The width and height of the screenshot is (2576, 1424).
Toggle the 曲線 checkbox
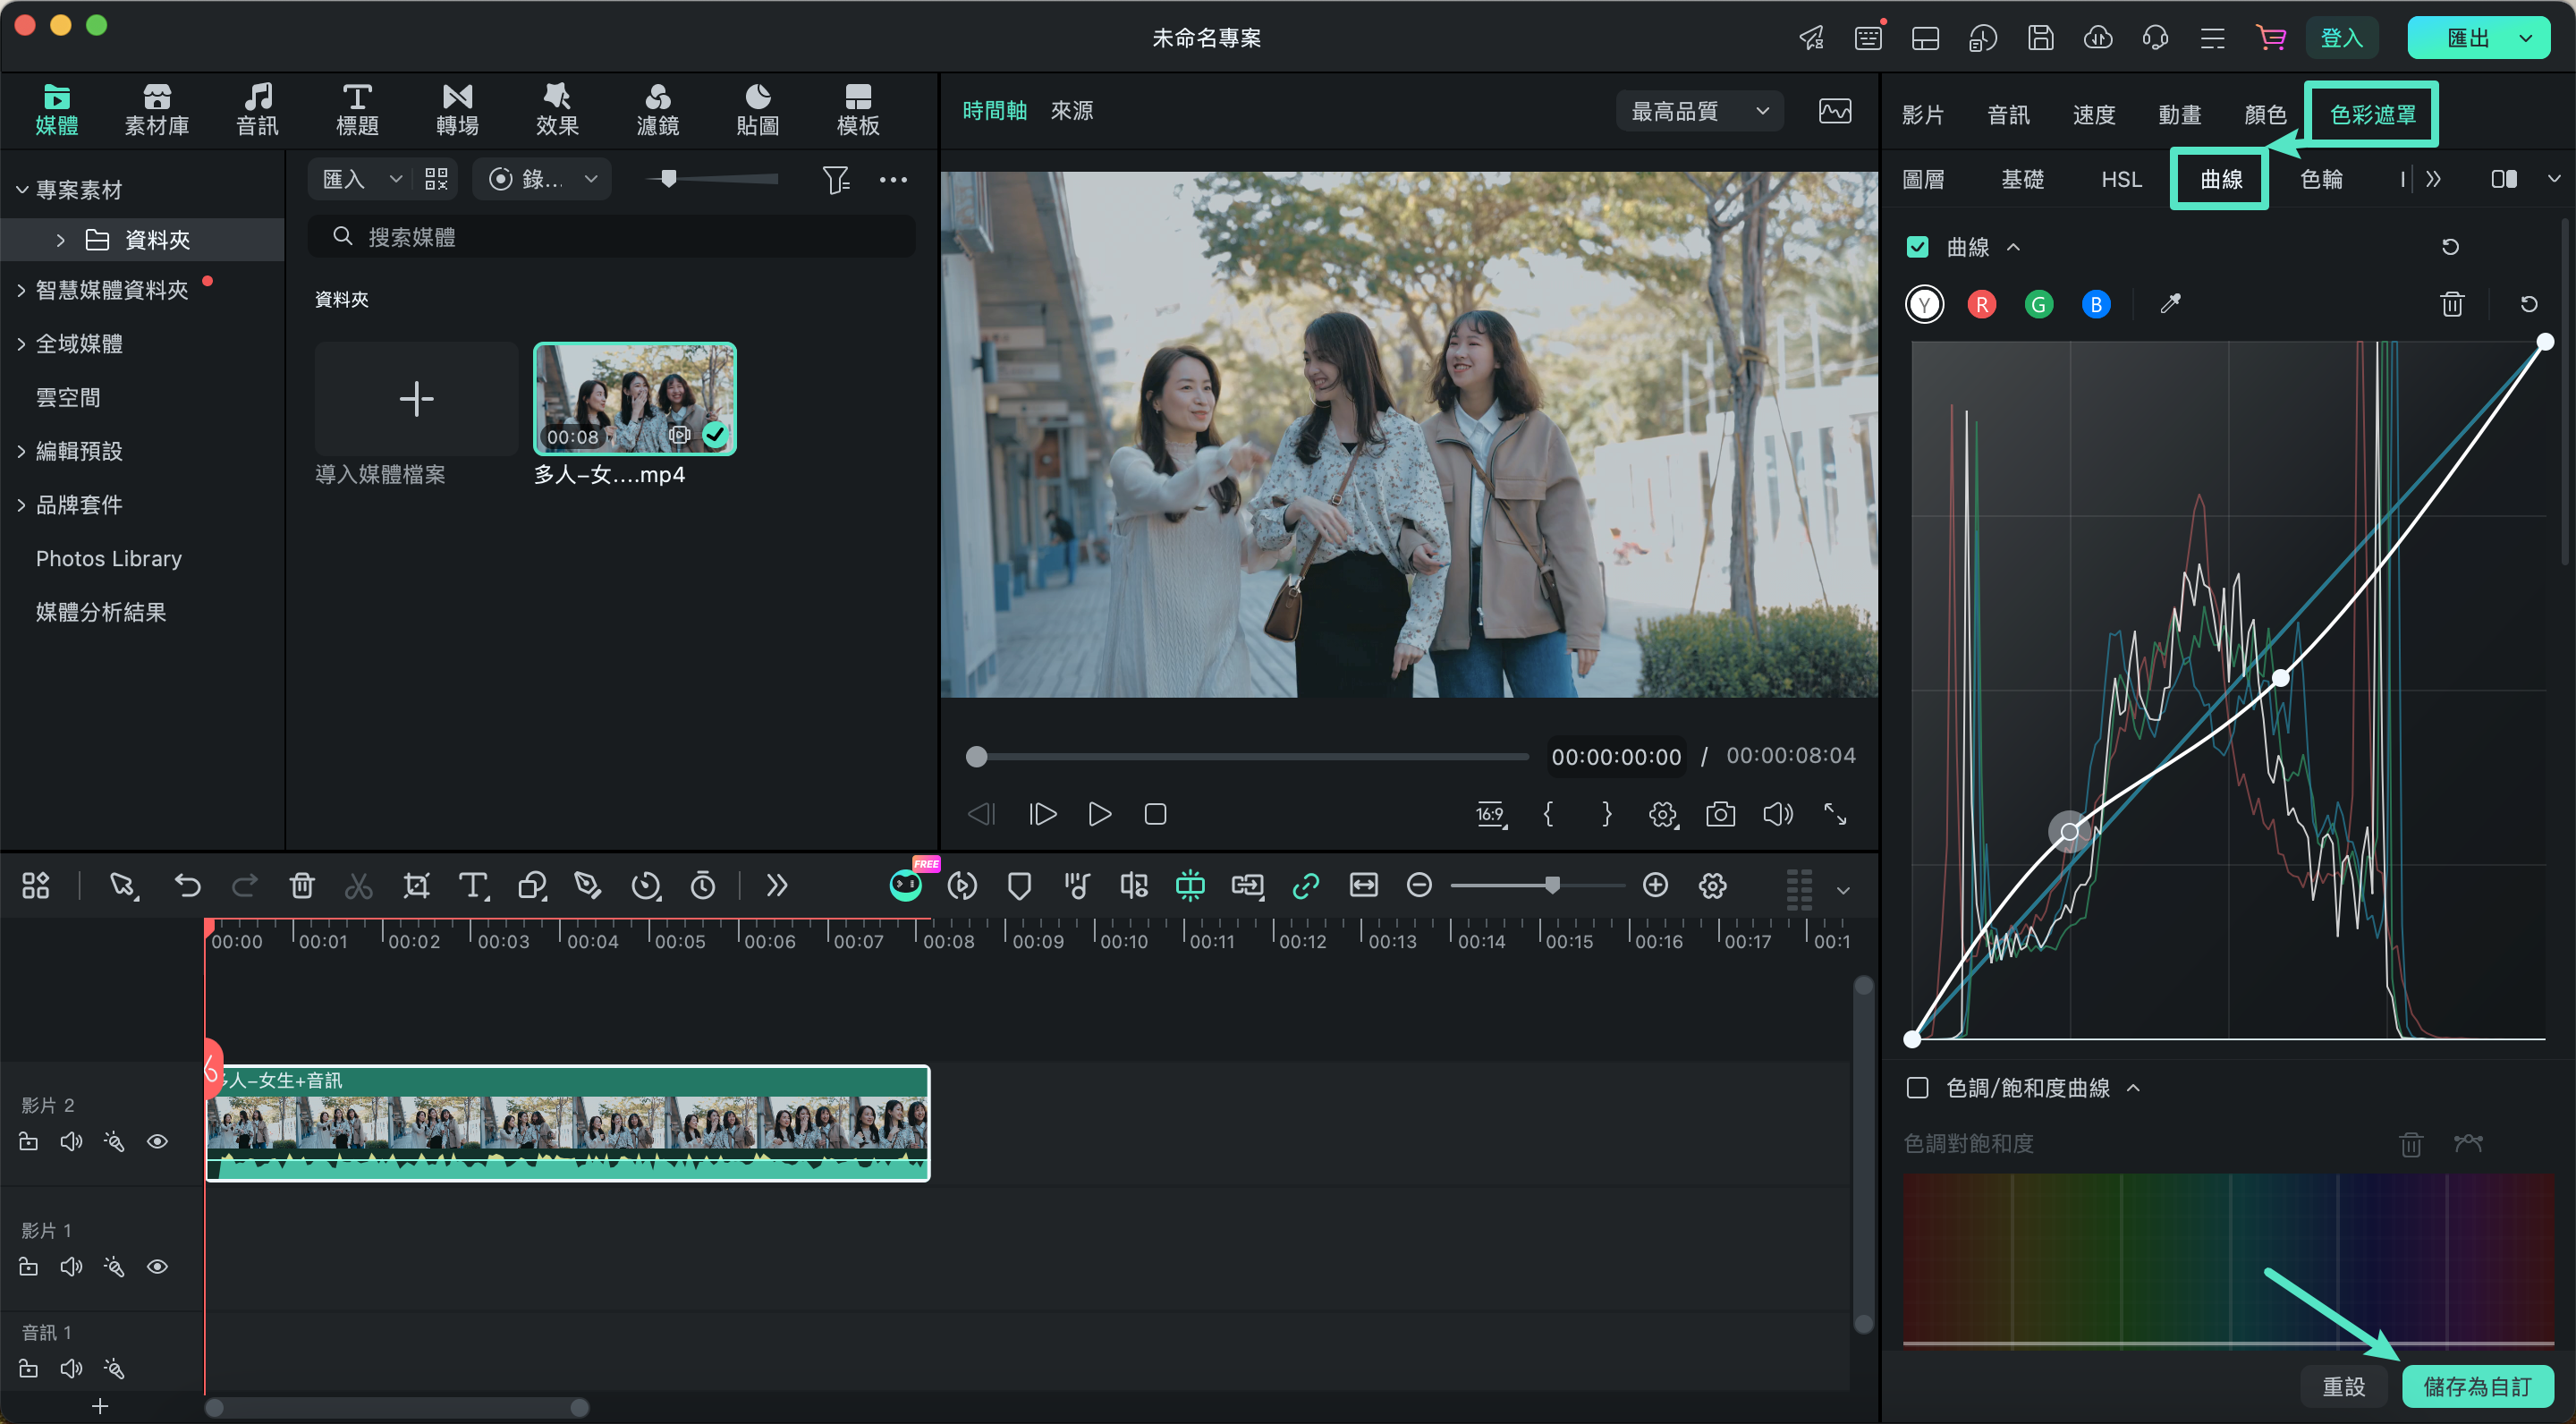[x=1917, y=246]
